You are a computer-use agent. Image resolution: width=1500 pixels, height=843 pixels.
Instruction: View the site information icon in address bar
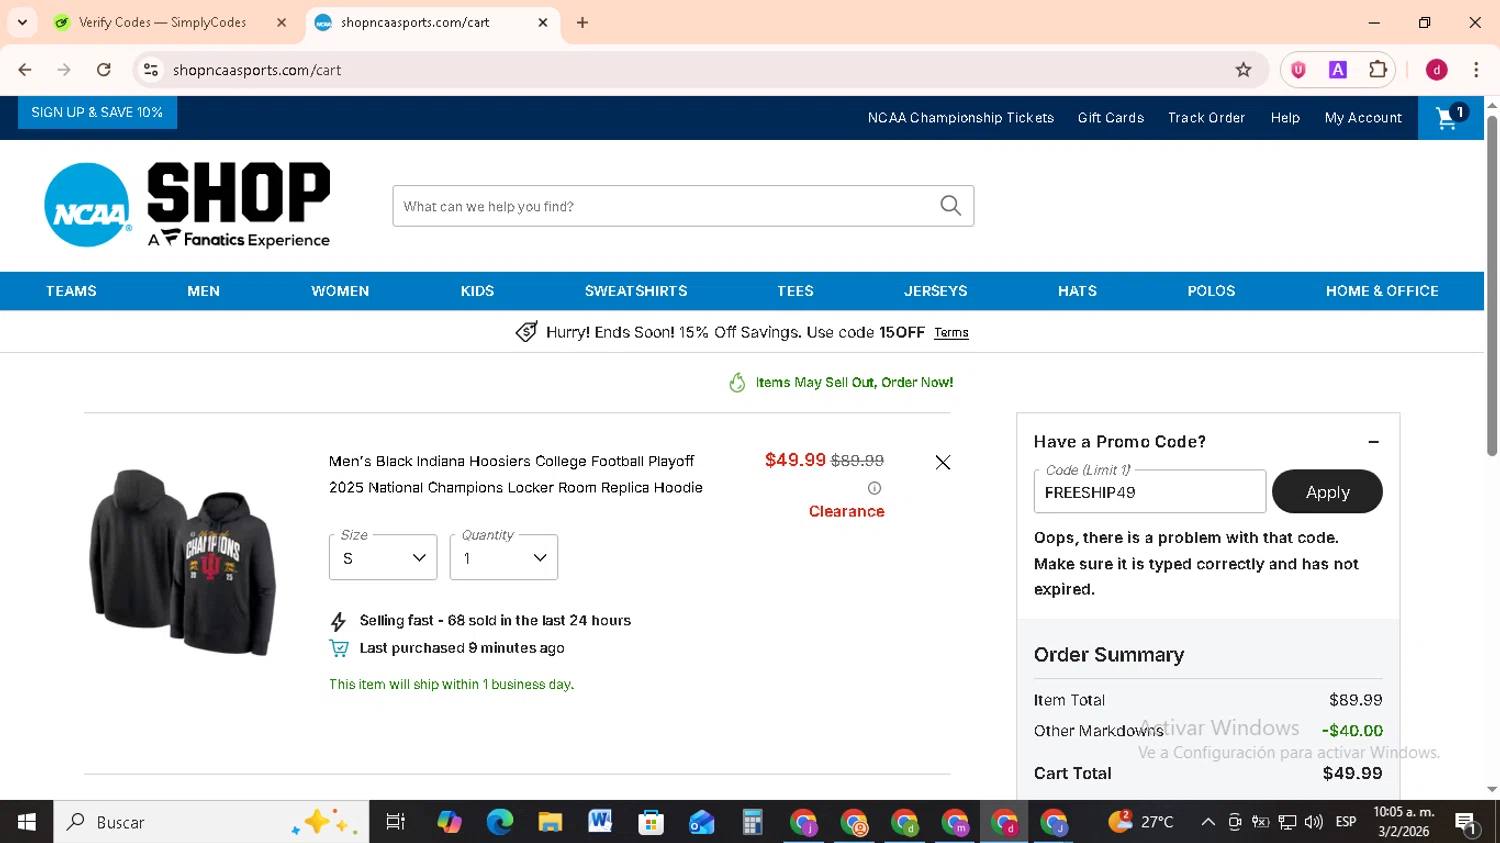151,70
